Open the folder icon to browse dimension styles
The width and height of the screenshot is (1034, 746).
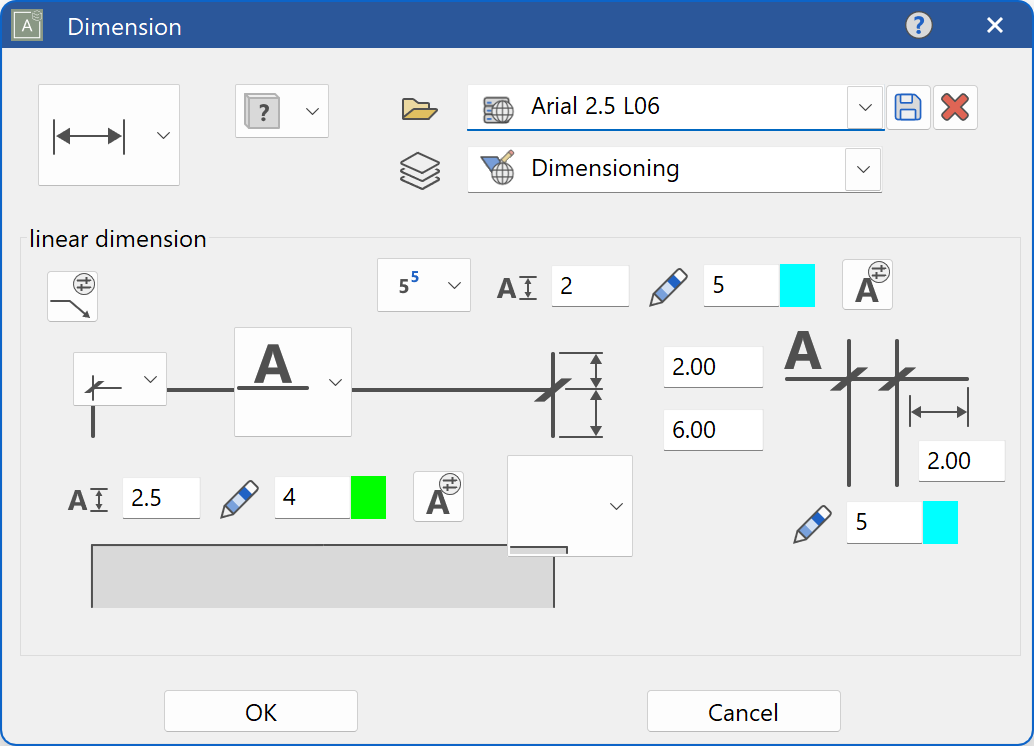click(420, 109)
